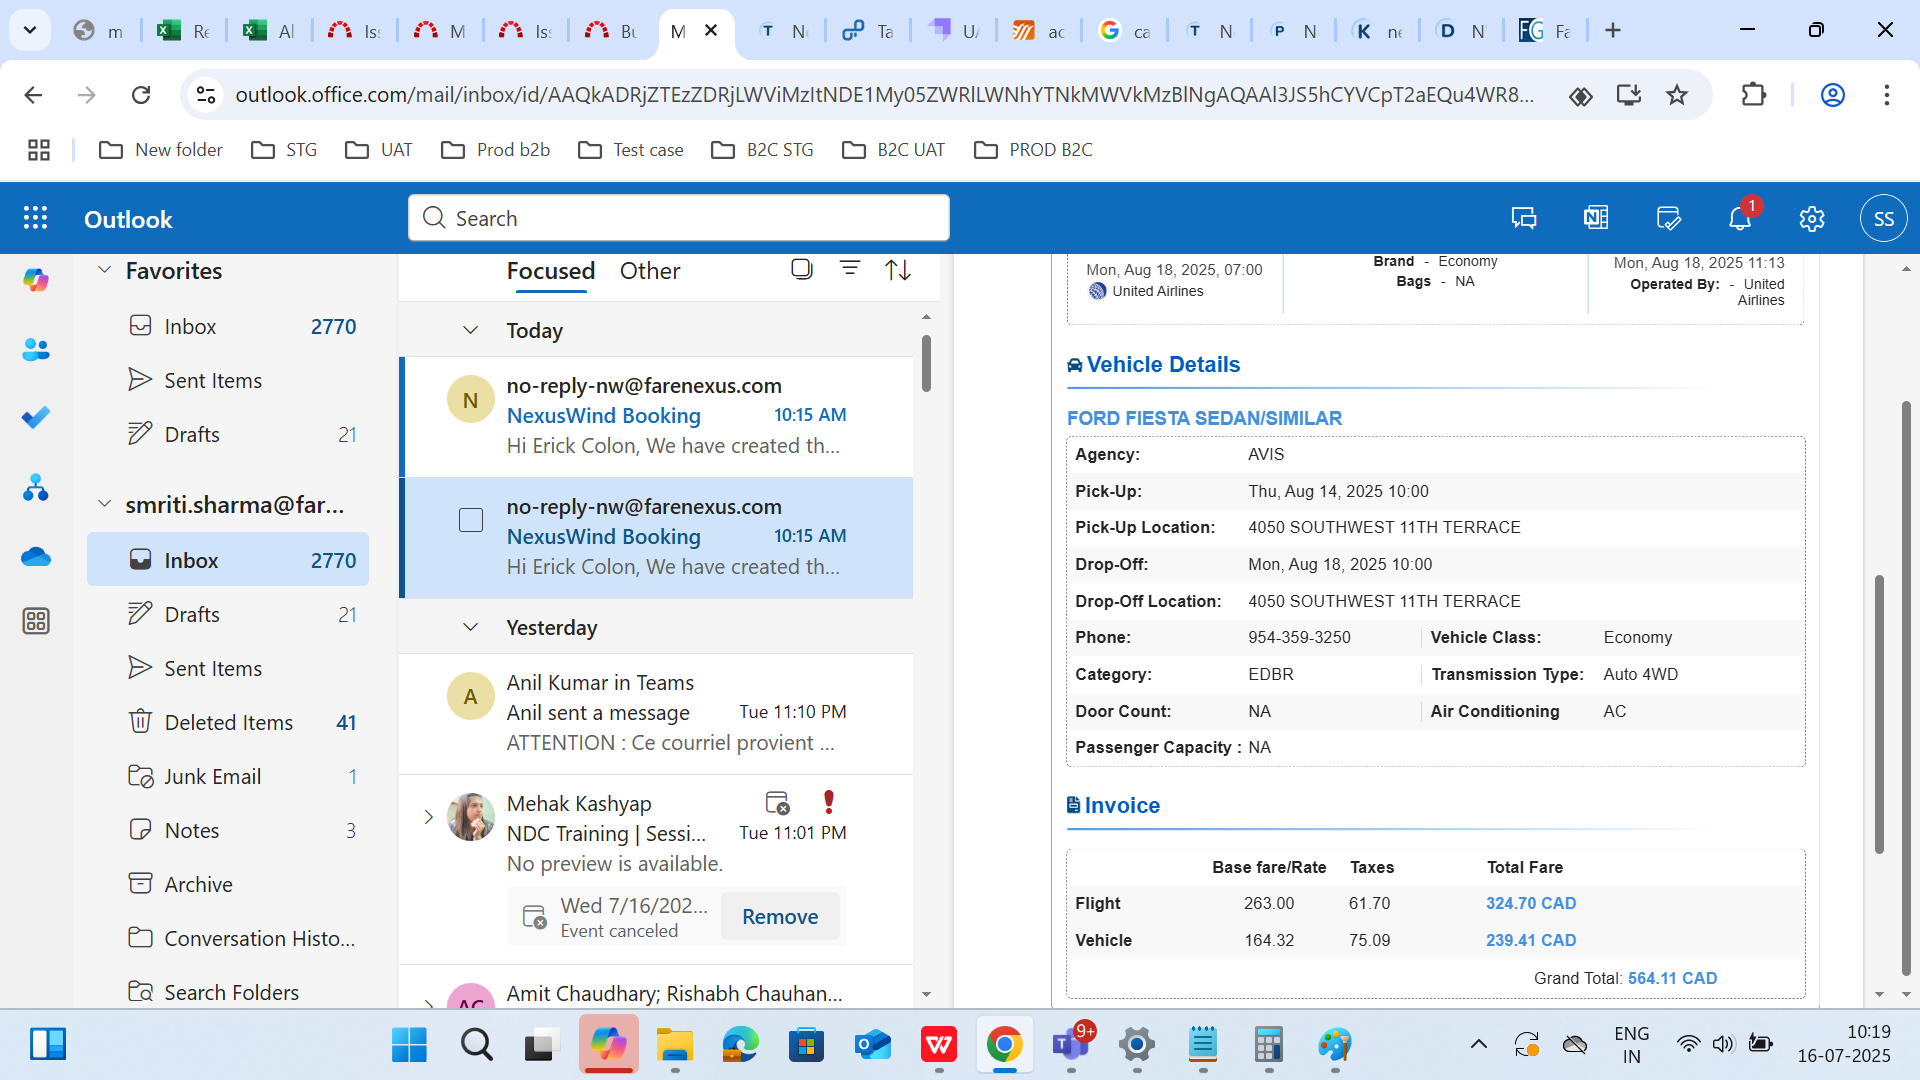This screenshot has width=1920, height=1080.
Task: Open the message filter icon
Action: click(x=850, y=269)
